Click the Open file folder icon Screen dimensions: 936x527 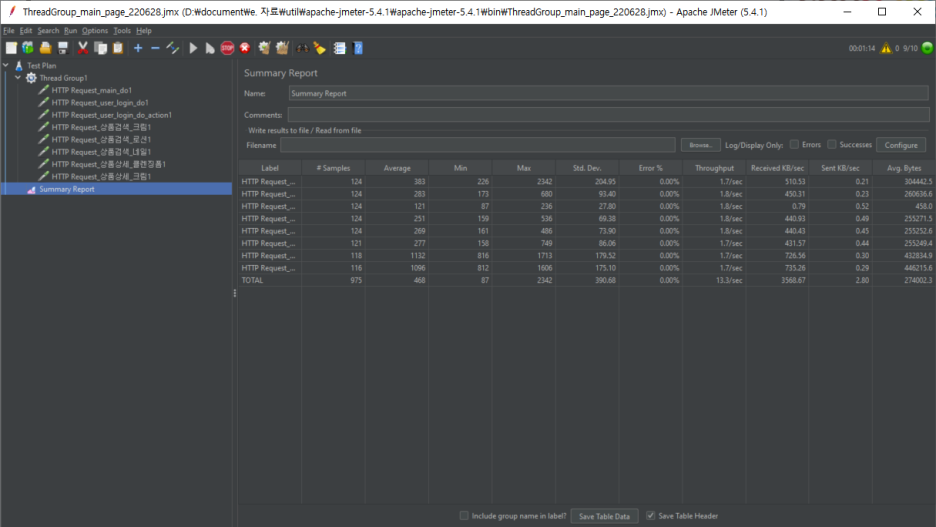click(45, 48)
